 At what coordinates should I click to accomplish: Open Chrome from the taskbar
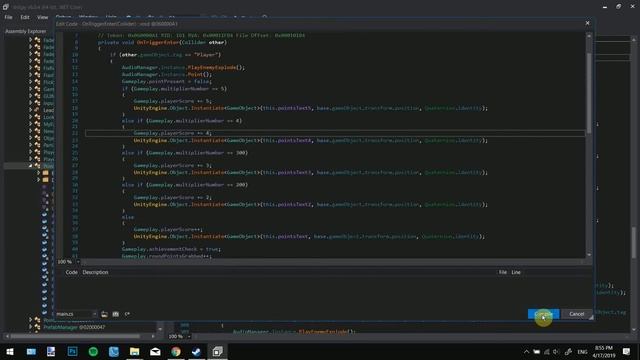point(176,351)
